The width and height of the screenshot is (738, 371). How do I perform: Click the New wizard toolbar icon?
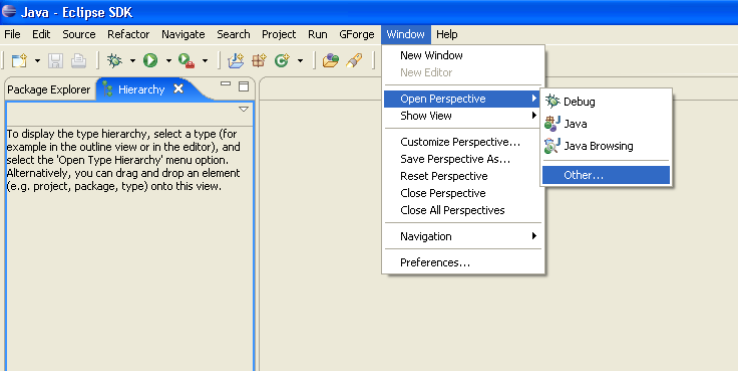(19, 61)
